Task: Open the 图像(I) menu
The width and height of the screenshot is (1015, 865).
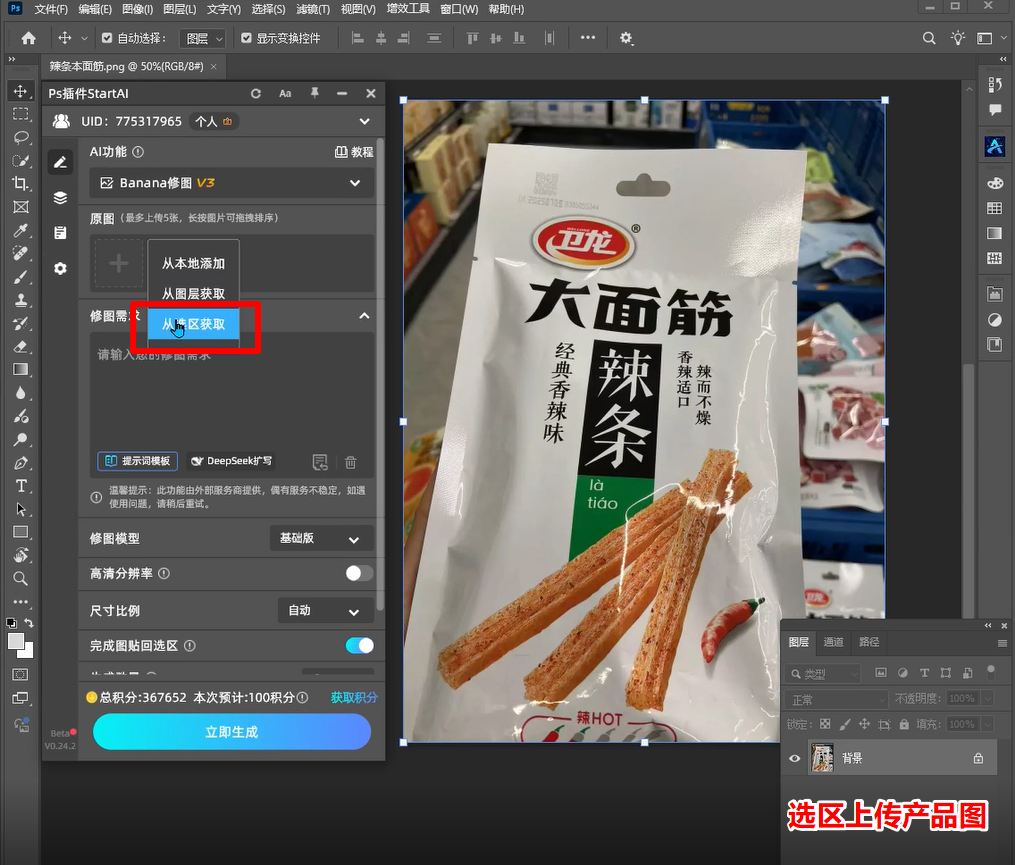Action: [137, 9]
